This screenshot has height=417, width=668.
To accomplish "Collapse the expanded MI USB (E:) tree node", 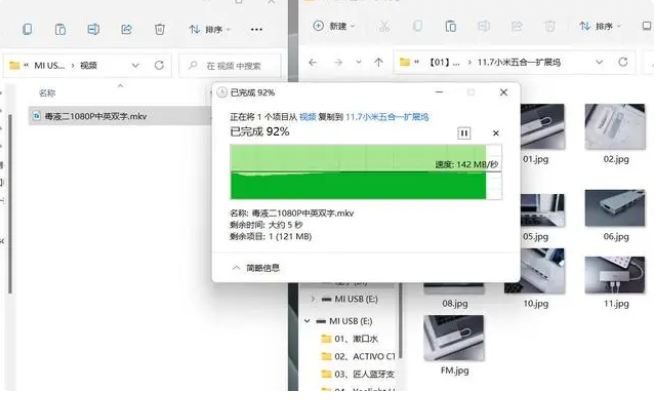I will pyautogui.click(x=308, y=321).
